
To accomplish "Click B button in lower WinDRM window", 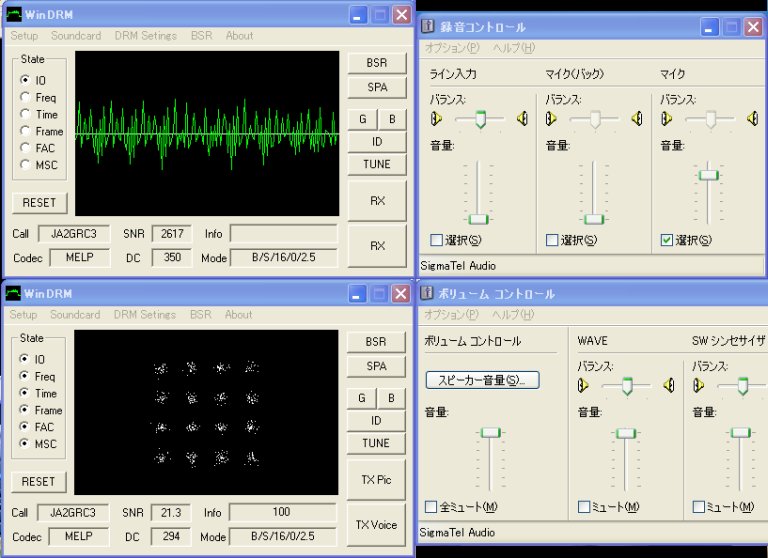I will click(391, 398).
